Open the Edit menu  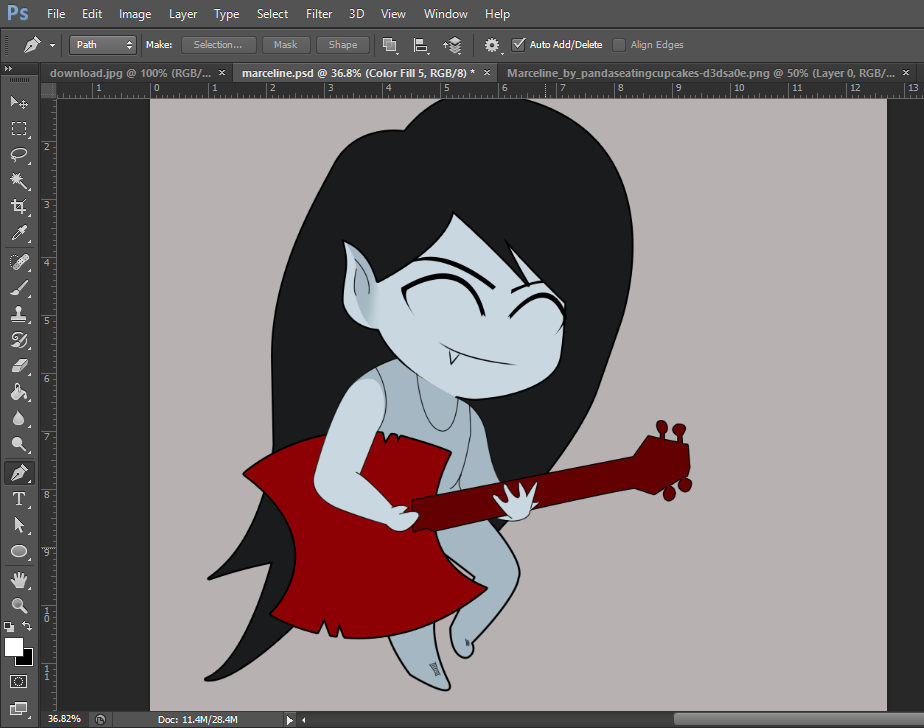pyautogui.click(x=92, y=14)
